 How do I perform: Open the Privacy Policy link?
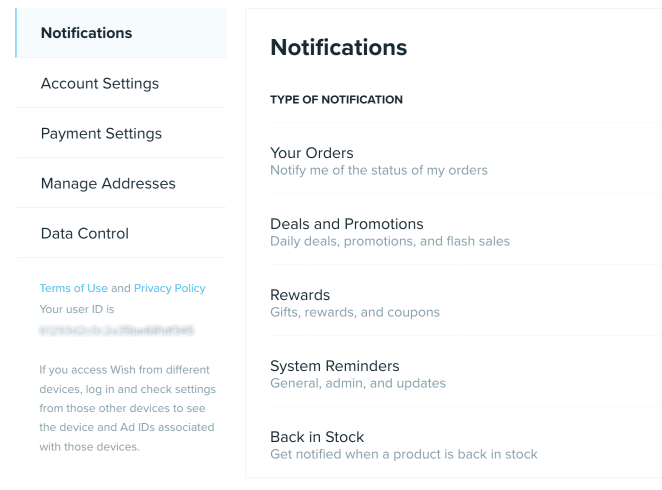[x=170, y=288]
